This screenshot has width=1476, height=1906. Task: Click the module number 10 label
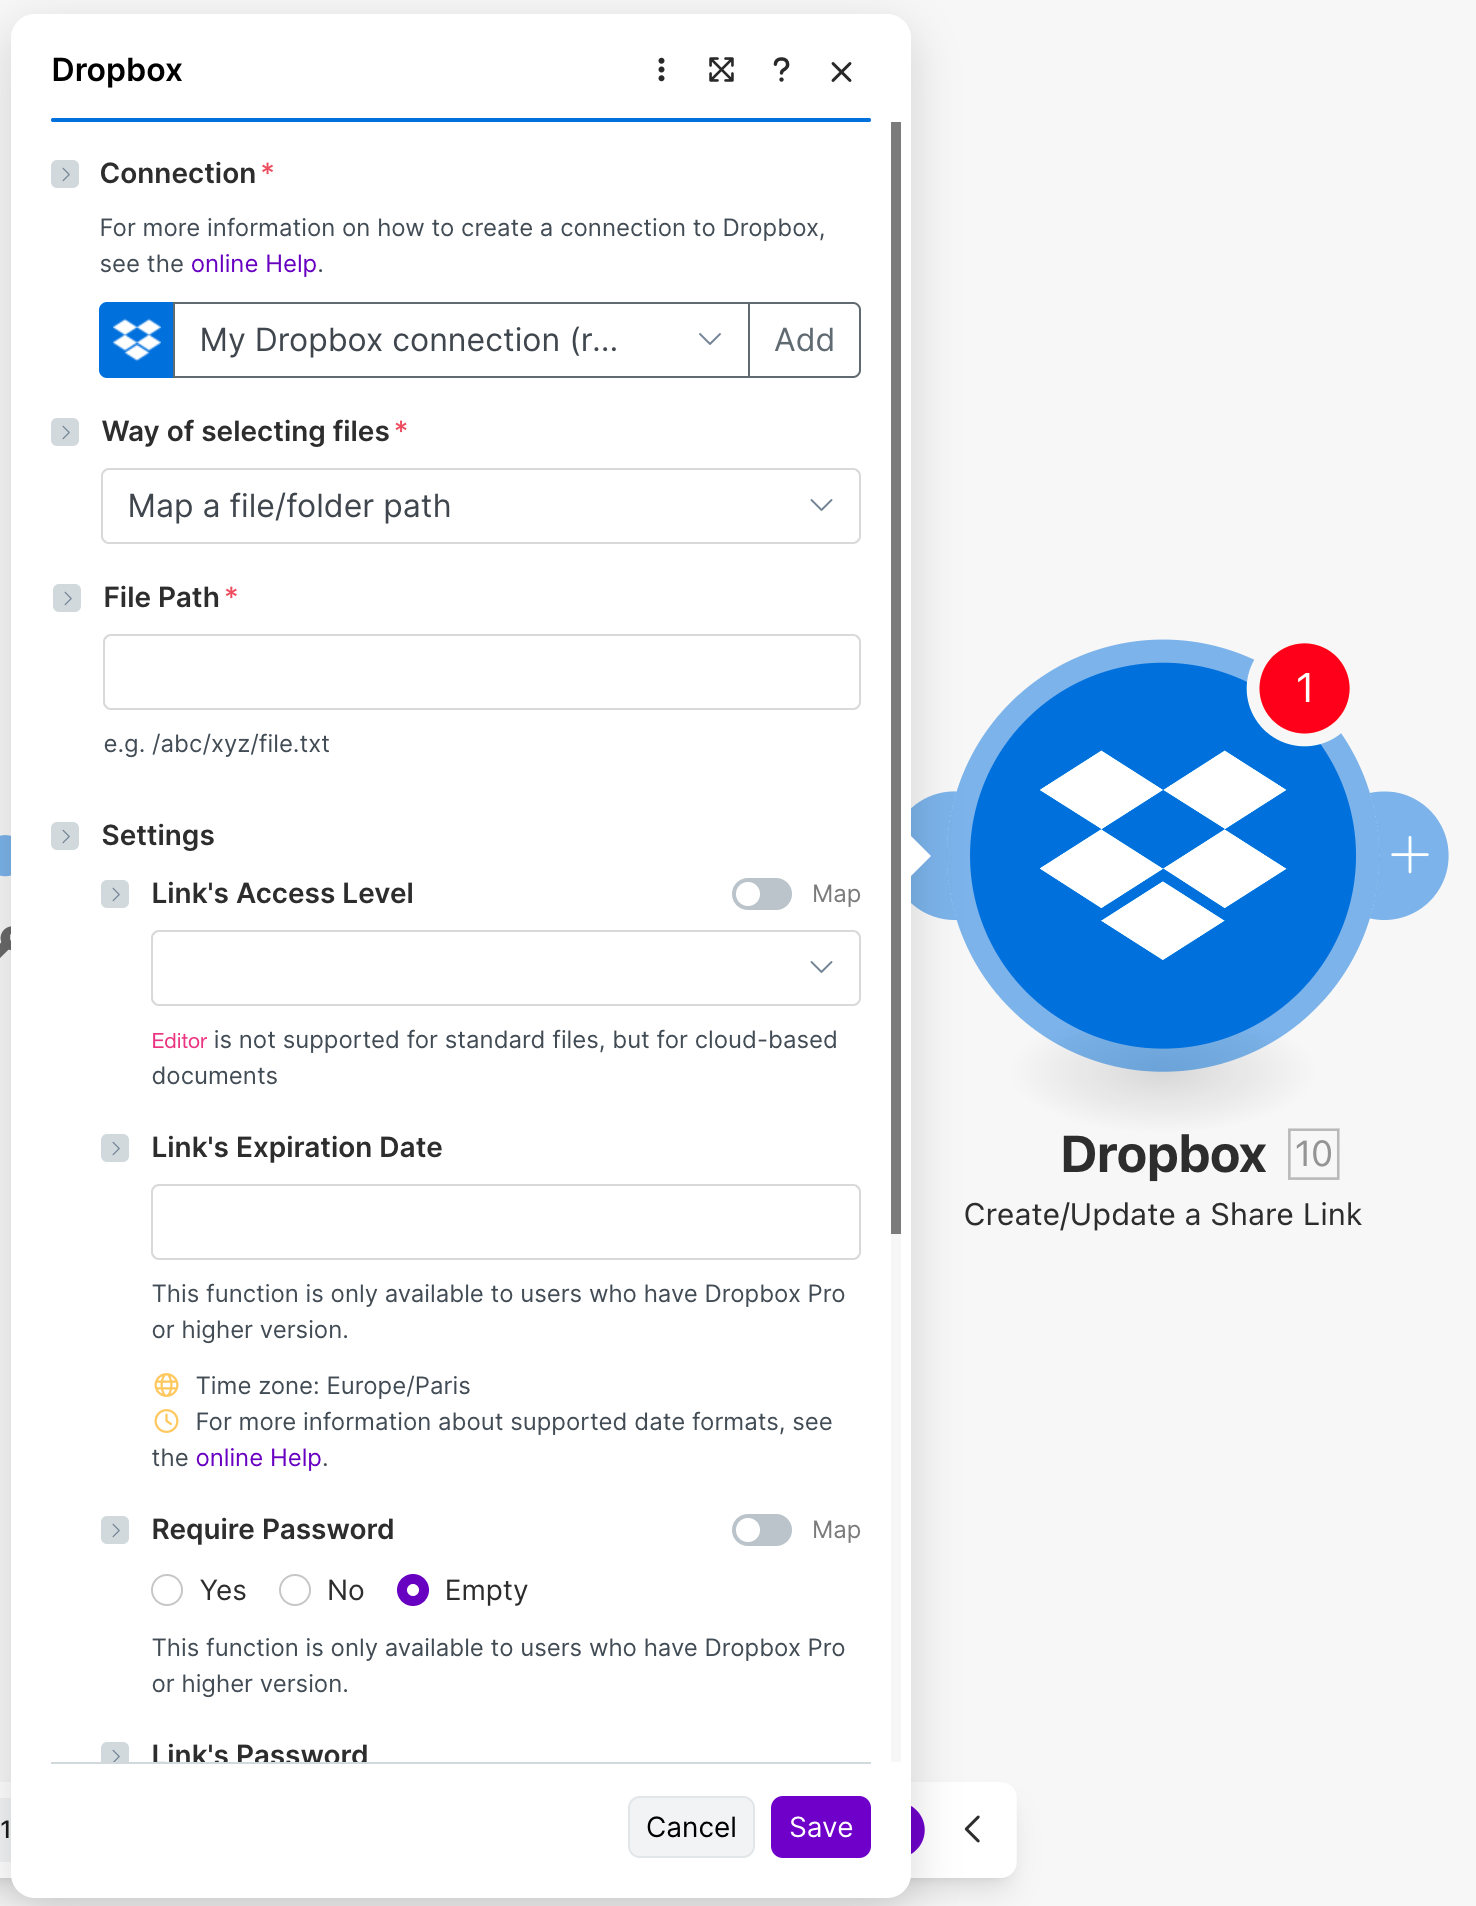(1313, 1154)
